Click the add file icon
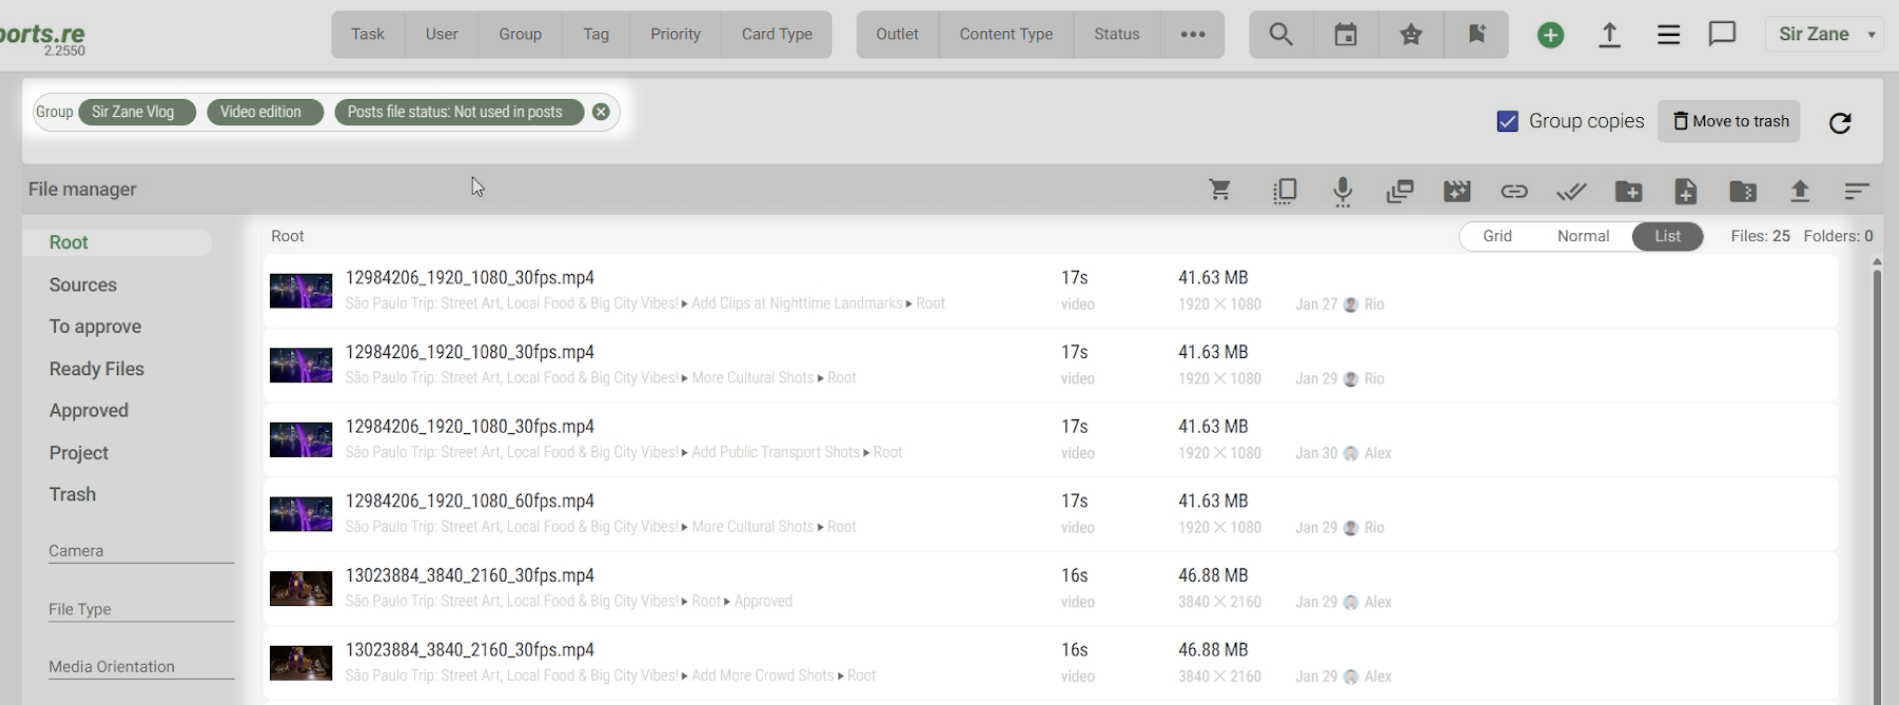The width and height of the screenshot is (1899, 705). click(x=1685, y=190)
